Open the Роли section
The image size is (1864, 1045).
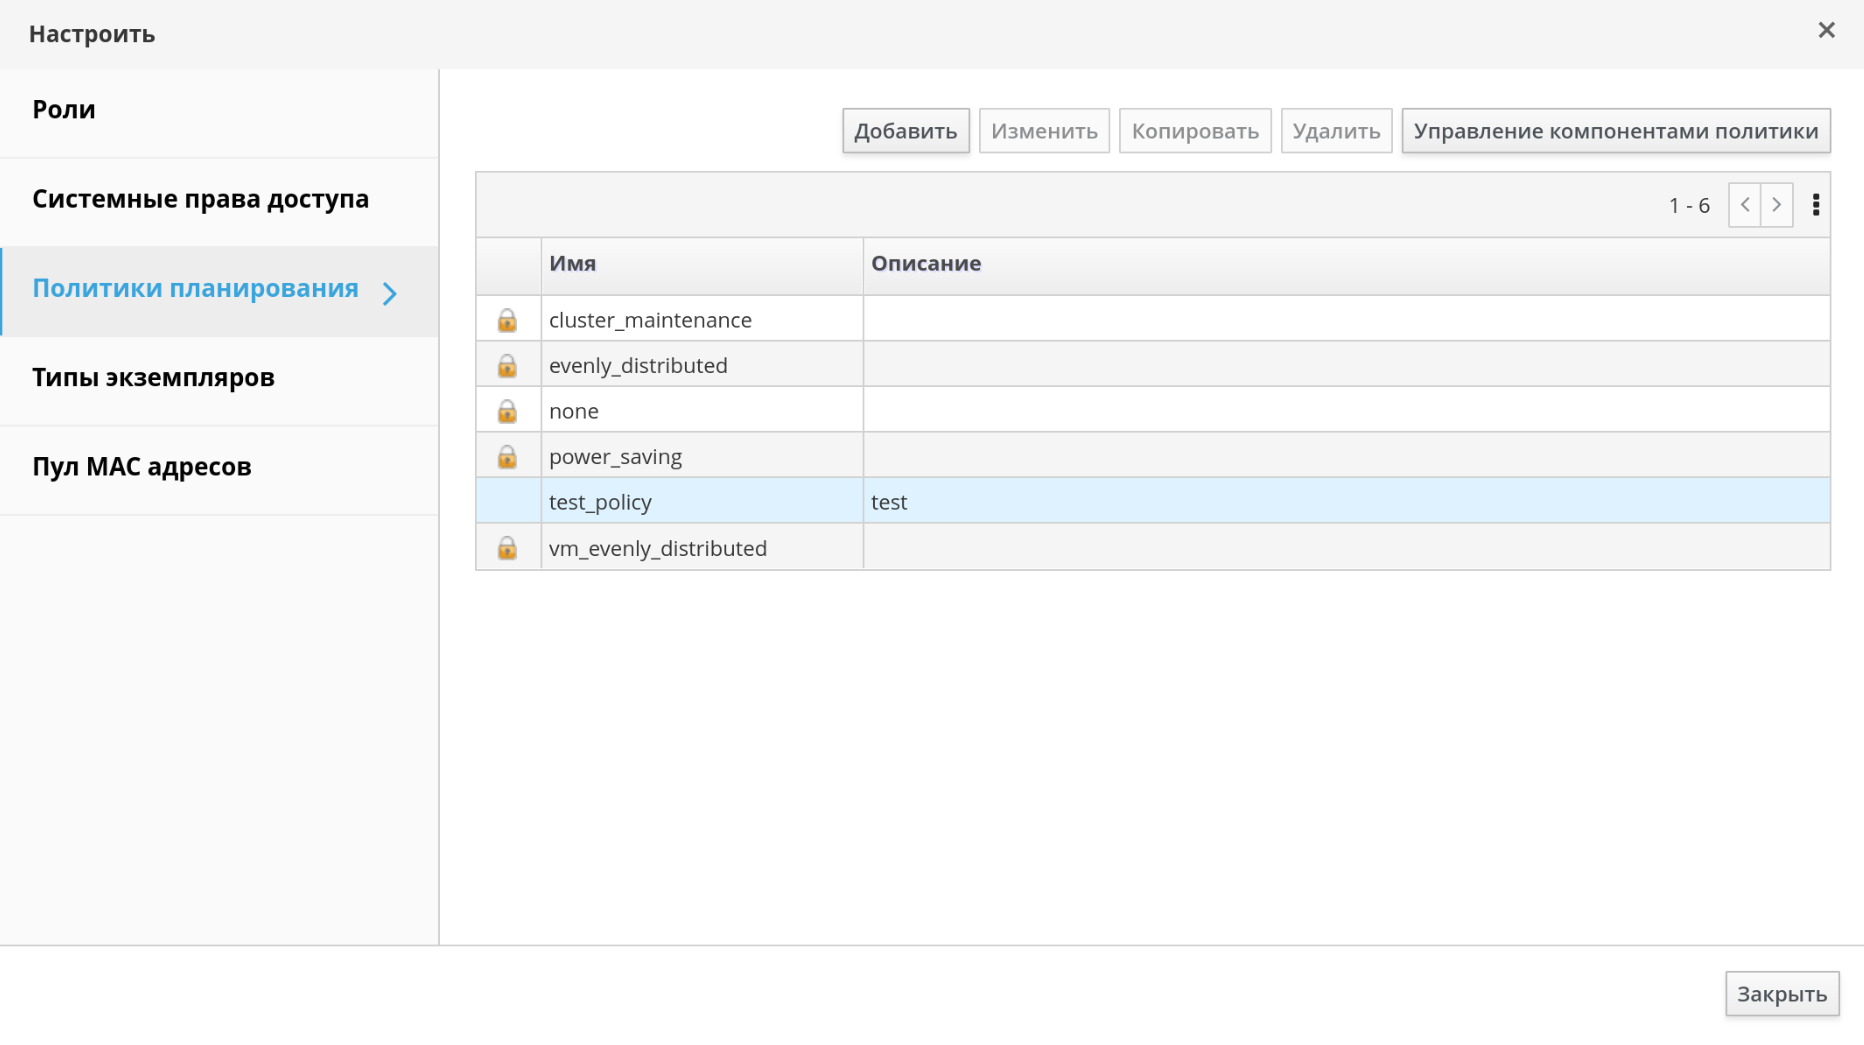point(64,110)
